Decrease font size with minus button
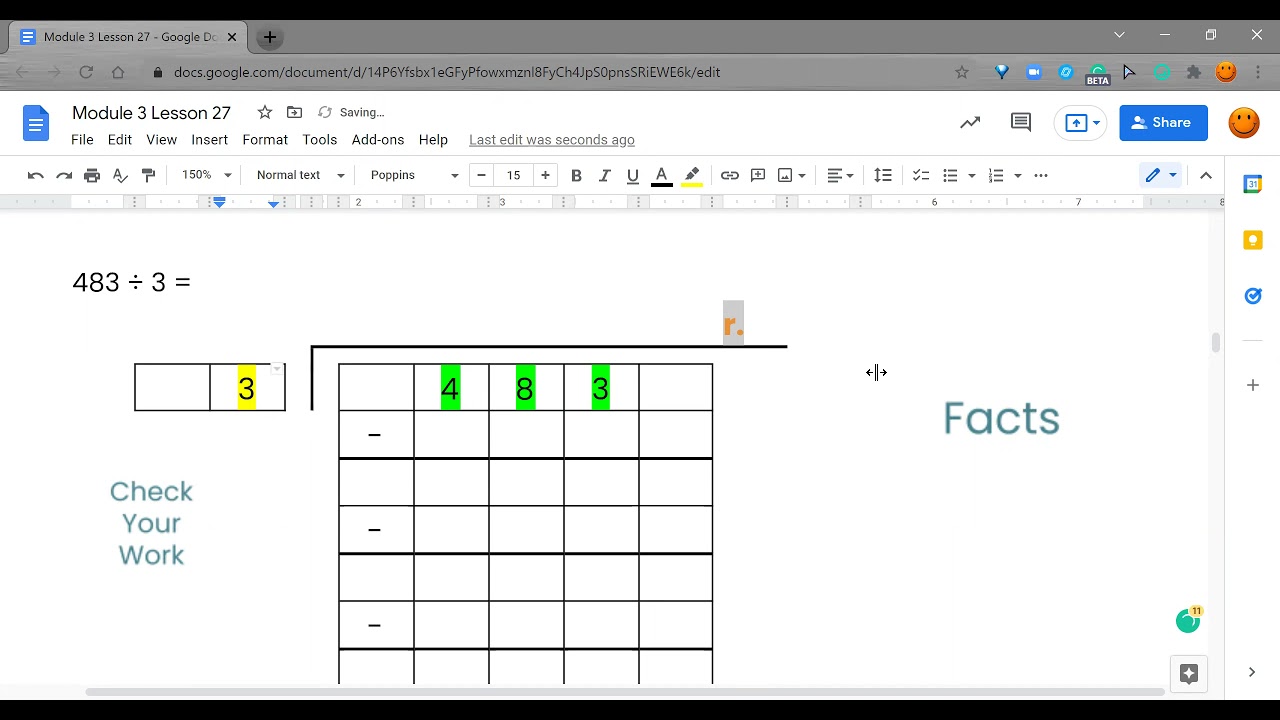1280x720 pixels. point(481,175)
